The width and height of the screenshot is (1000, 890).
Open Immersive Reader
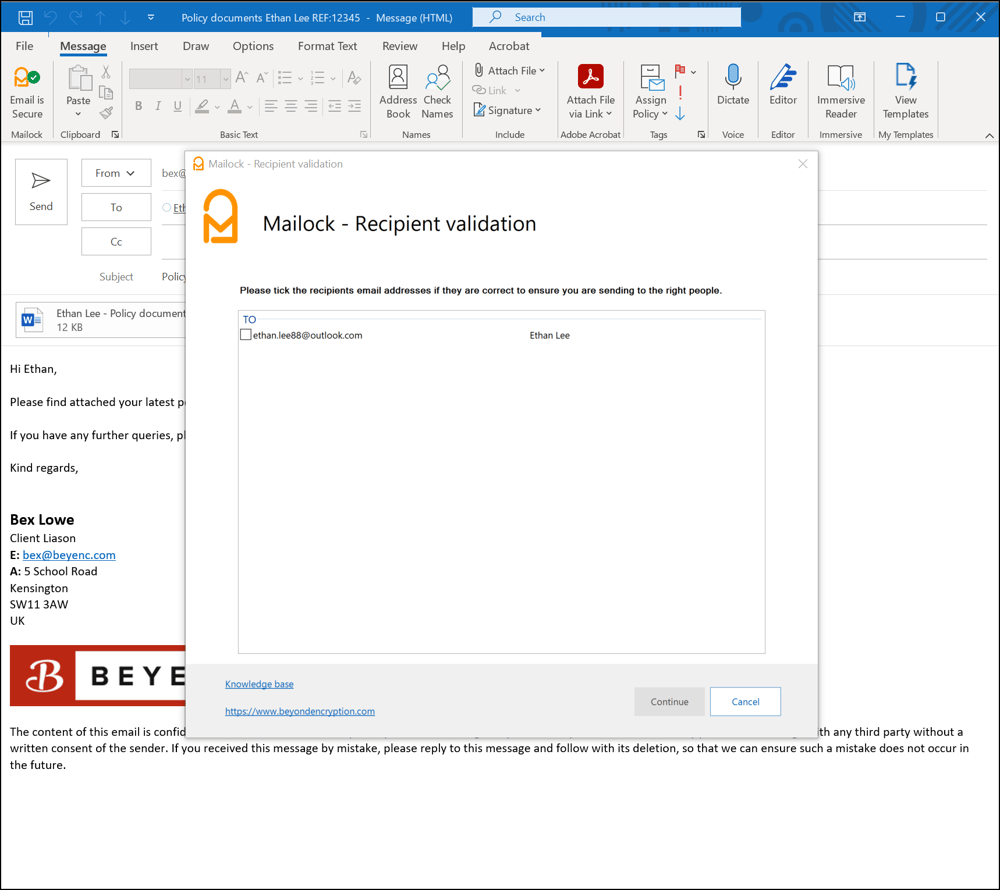point(840,90)
